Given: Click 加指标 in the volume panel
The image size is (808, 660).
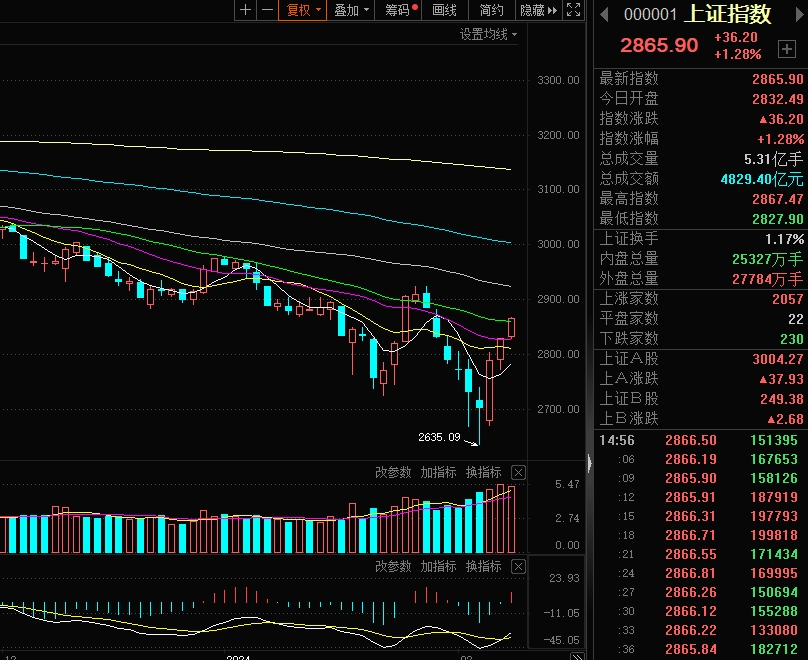Looking at the screenshot, I should point(439,472).
